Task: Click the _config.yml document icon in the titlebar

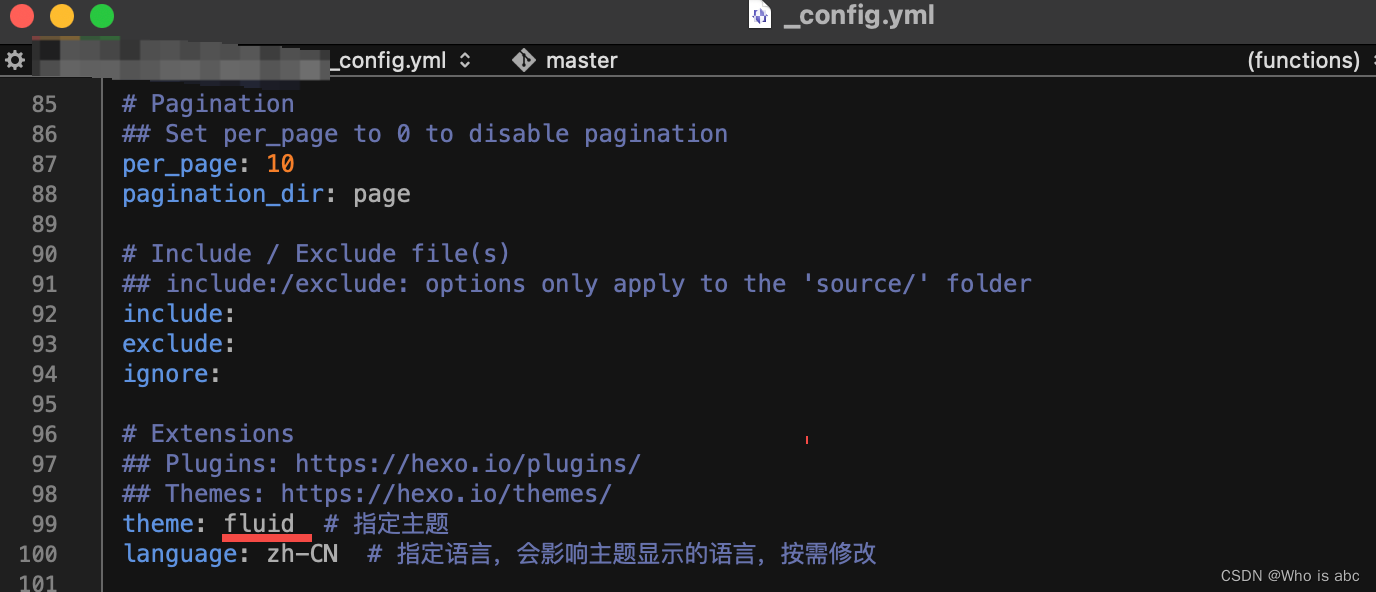Action: click(x=759, y=15)
